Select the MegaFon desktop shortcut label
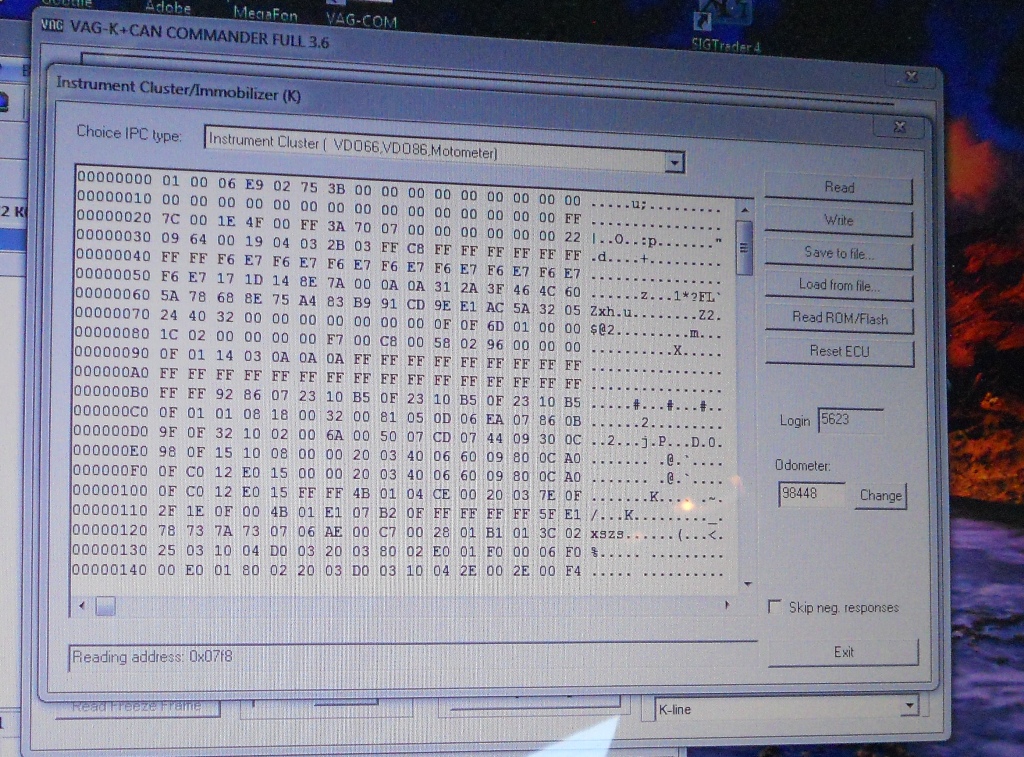This screenshot has width=1024, height=757. click(x=265, y=13)
